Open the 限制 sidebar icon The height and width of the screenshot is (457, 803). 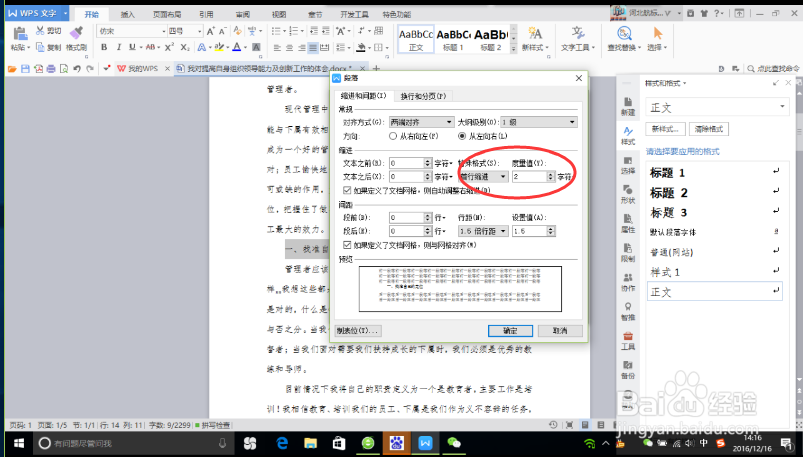pos(628,253)
